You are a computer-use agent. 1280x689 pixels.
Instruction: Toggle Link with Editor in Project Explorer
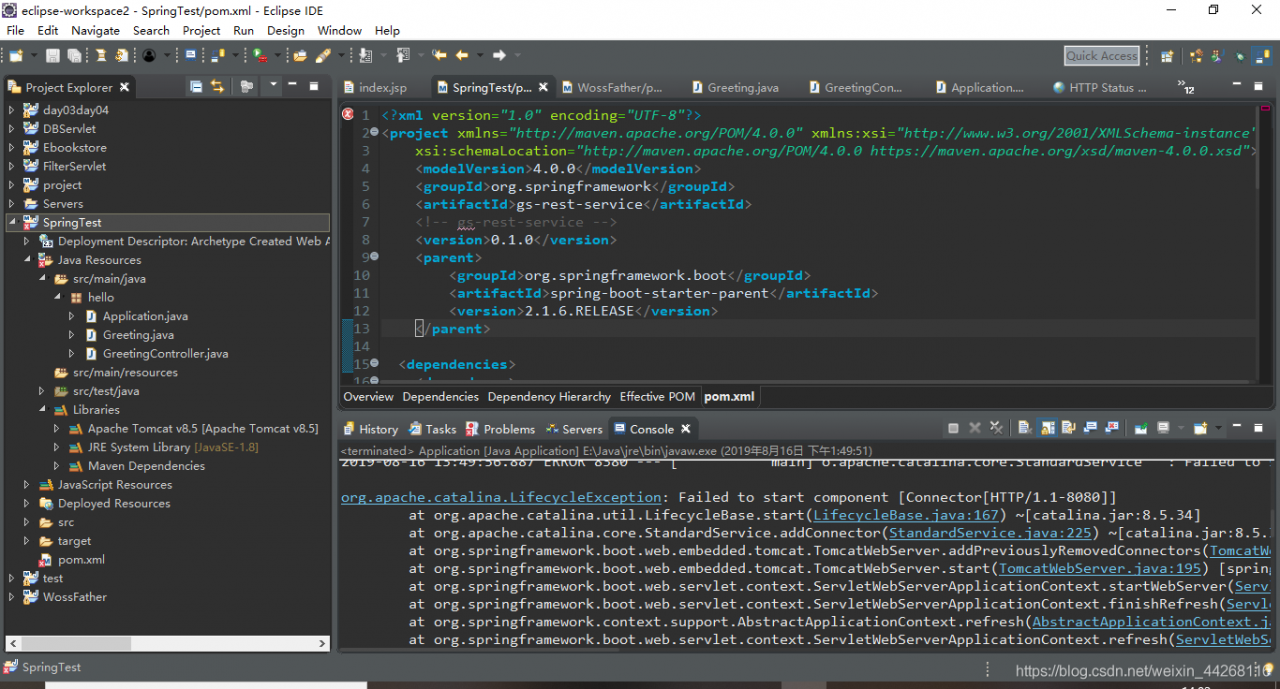(217, 87)
